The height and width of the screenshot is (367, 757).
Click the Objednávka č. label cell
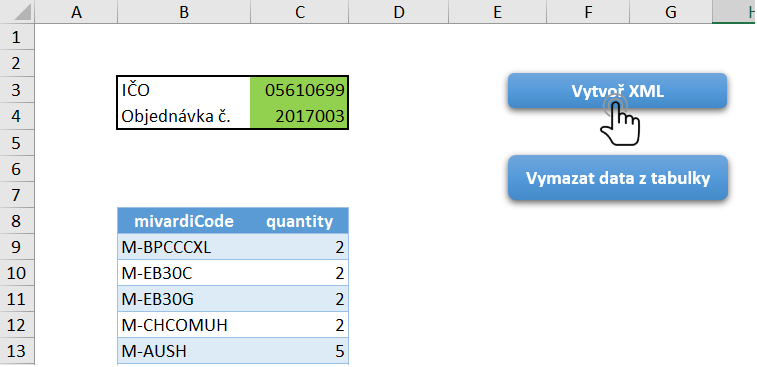(x=184, y=116)
